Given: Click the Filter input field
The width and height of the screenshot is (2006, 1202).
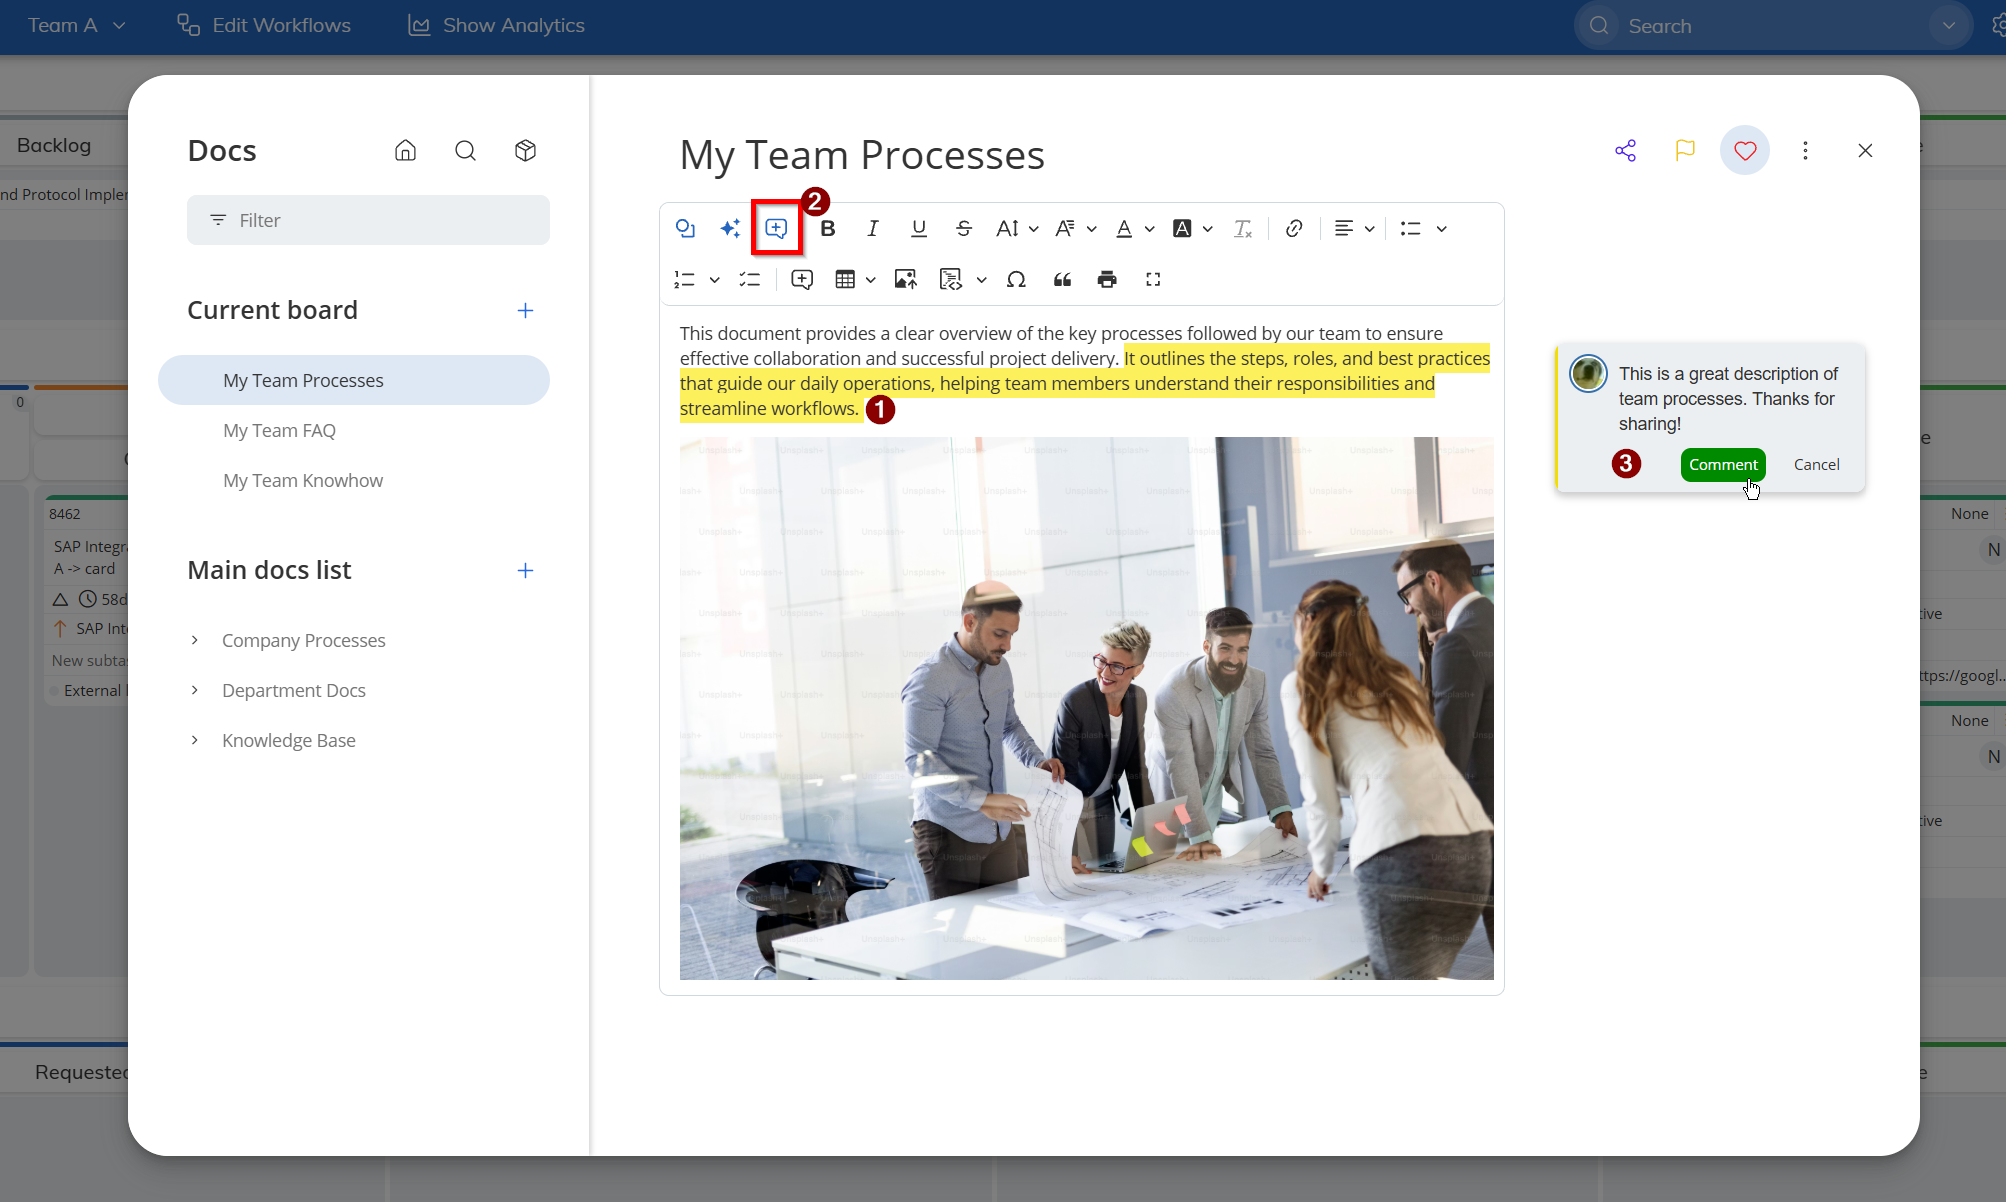Looking at the screenshot, I should point(368,221).
